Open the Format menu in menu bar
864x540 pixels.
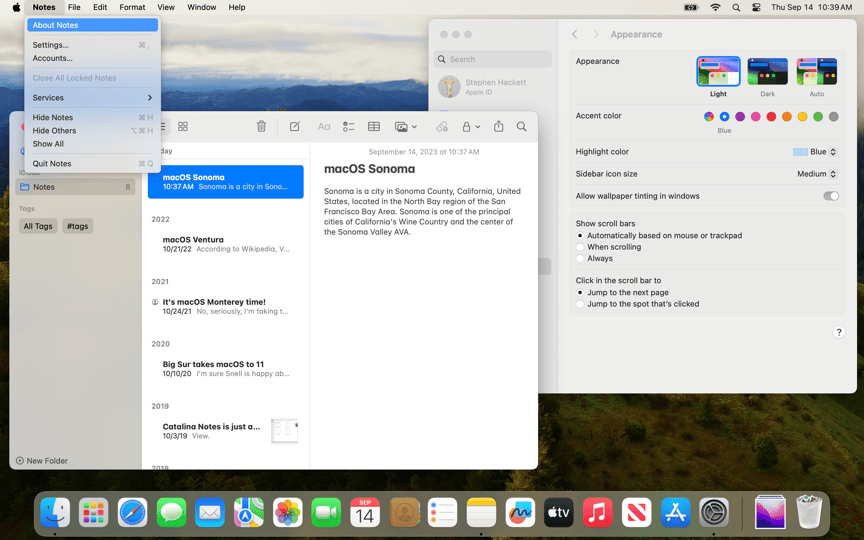click(x=132, y=7)
